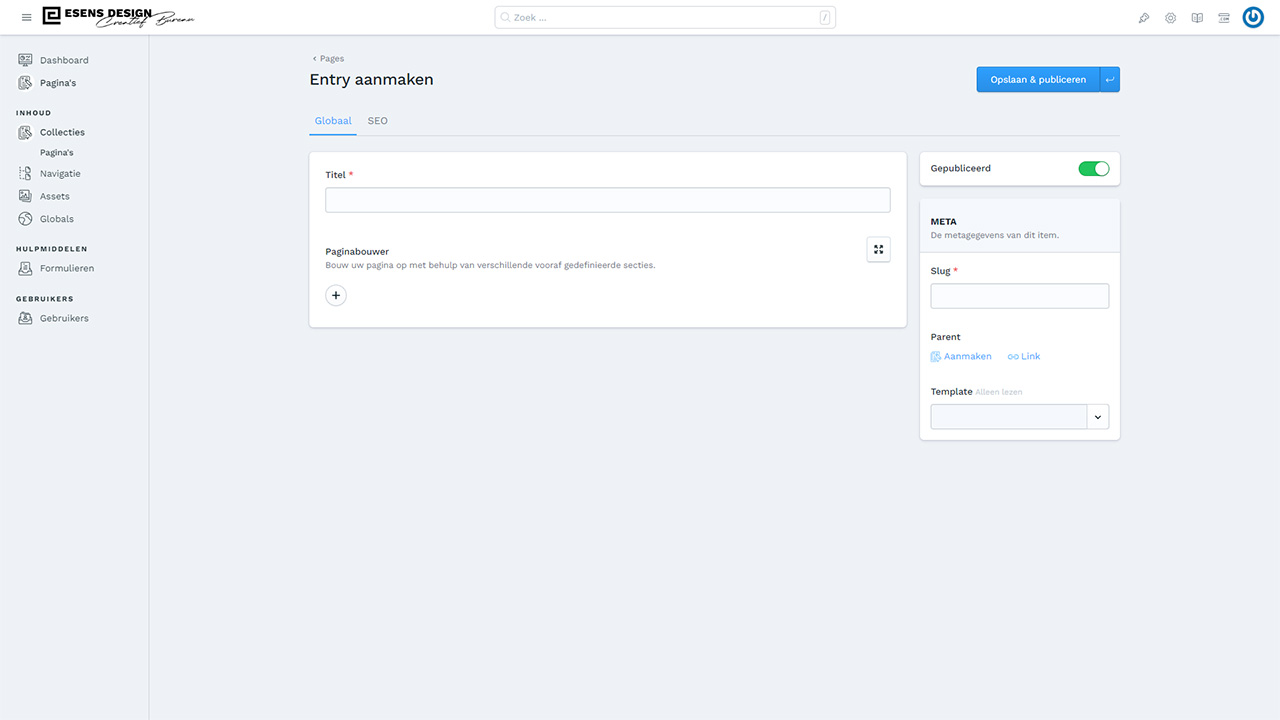Click the hamburger menu icon

[27, 18]
